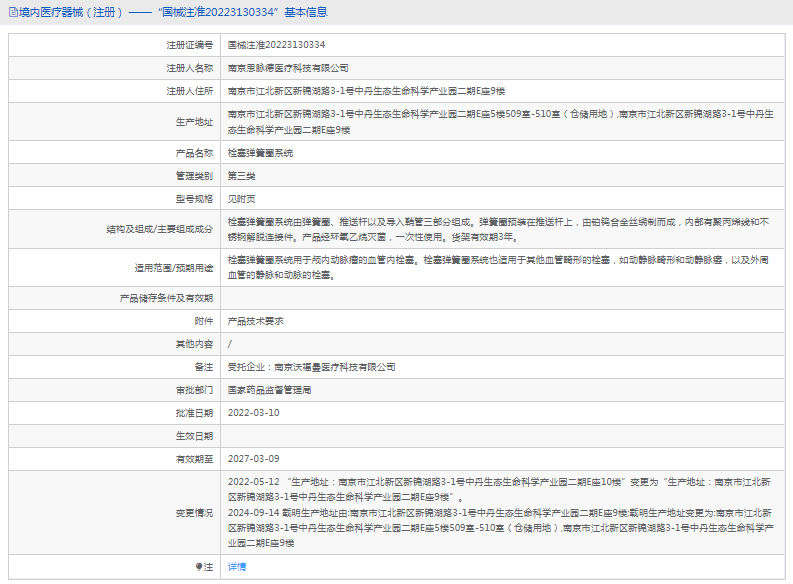Click the 产品名称 label
793x584 pixels.
(194, 153)
